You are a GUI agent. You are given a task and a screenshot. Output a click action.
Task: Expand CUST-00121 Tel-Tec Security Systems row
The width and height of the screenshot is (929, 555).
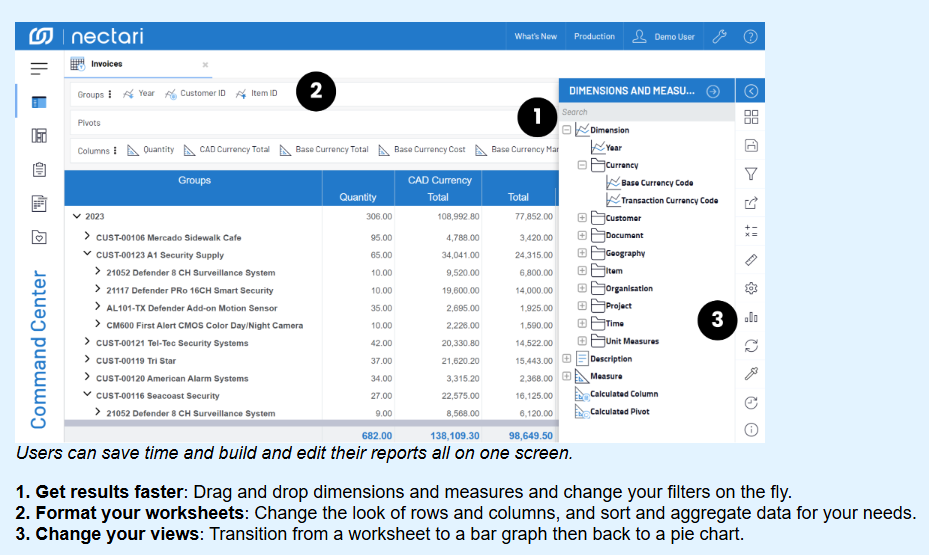coord(87,342)
